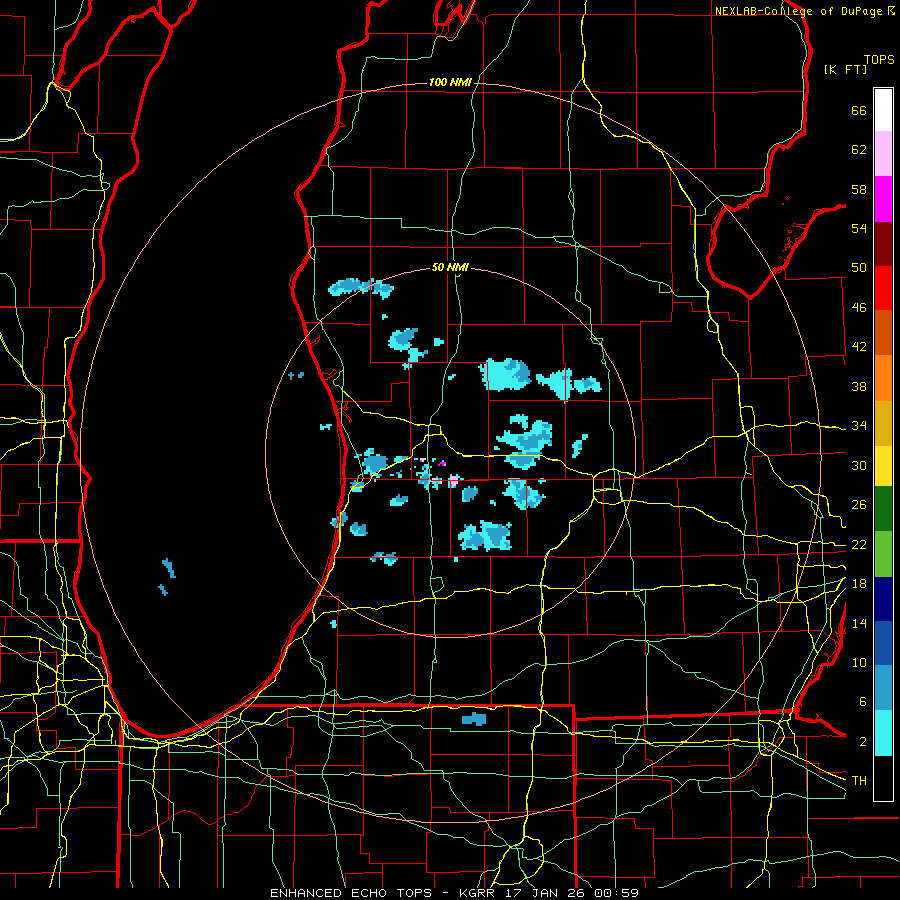The width and height of the screenshot is (900, 900).
Task: Click the orange swatch near 38
Action: click(883, 378)
